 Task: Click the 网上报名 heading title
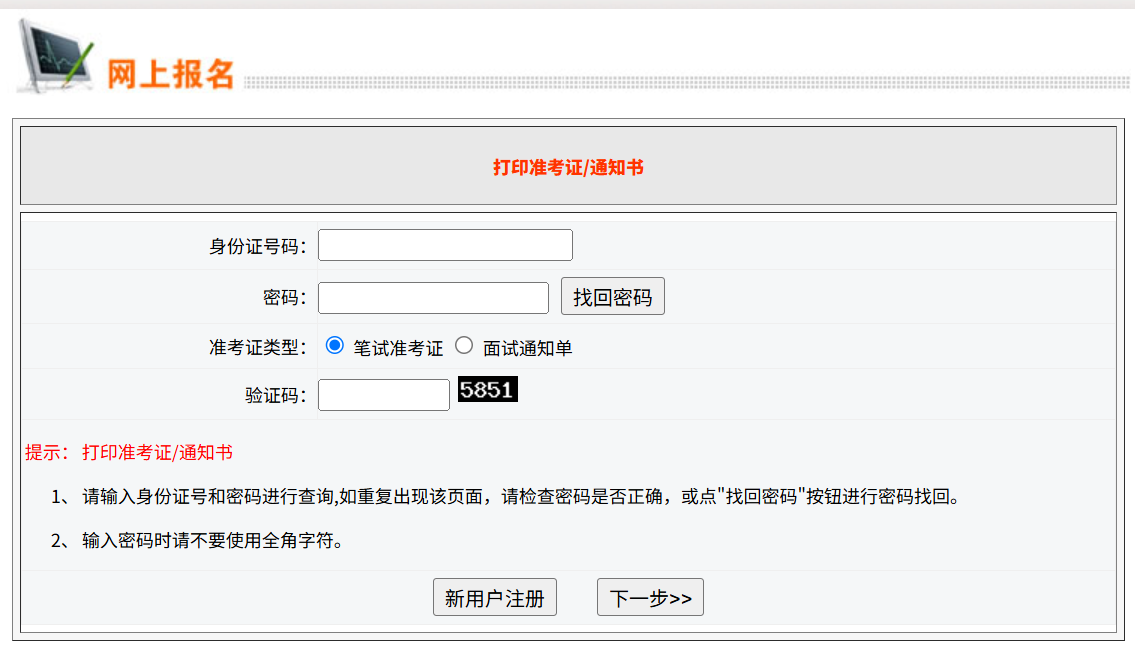tap(171, 74)
